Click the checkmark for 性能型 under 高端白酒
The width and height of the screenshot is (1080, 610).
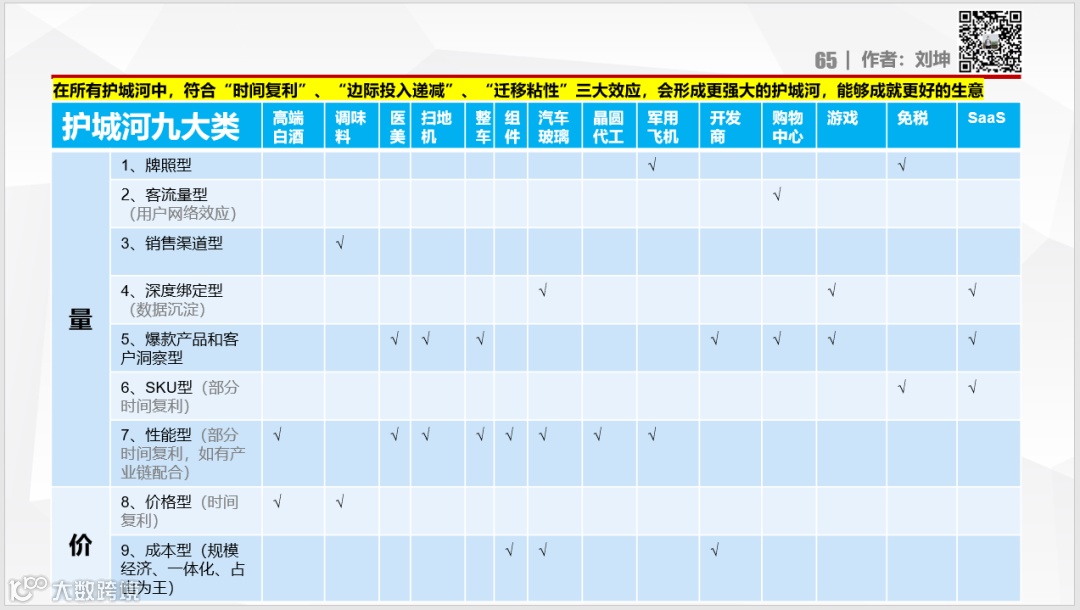coord(278,435)
